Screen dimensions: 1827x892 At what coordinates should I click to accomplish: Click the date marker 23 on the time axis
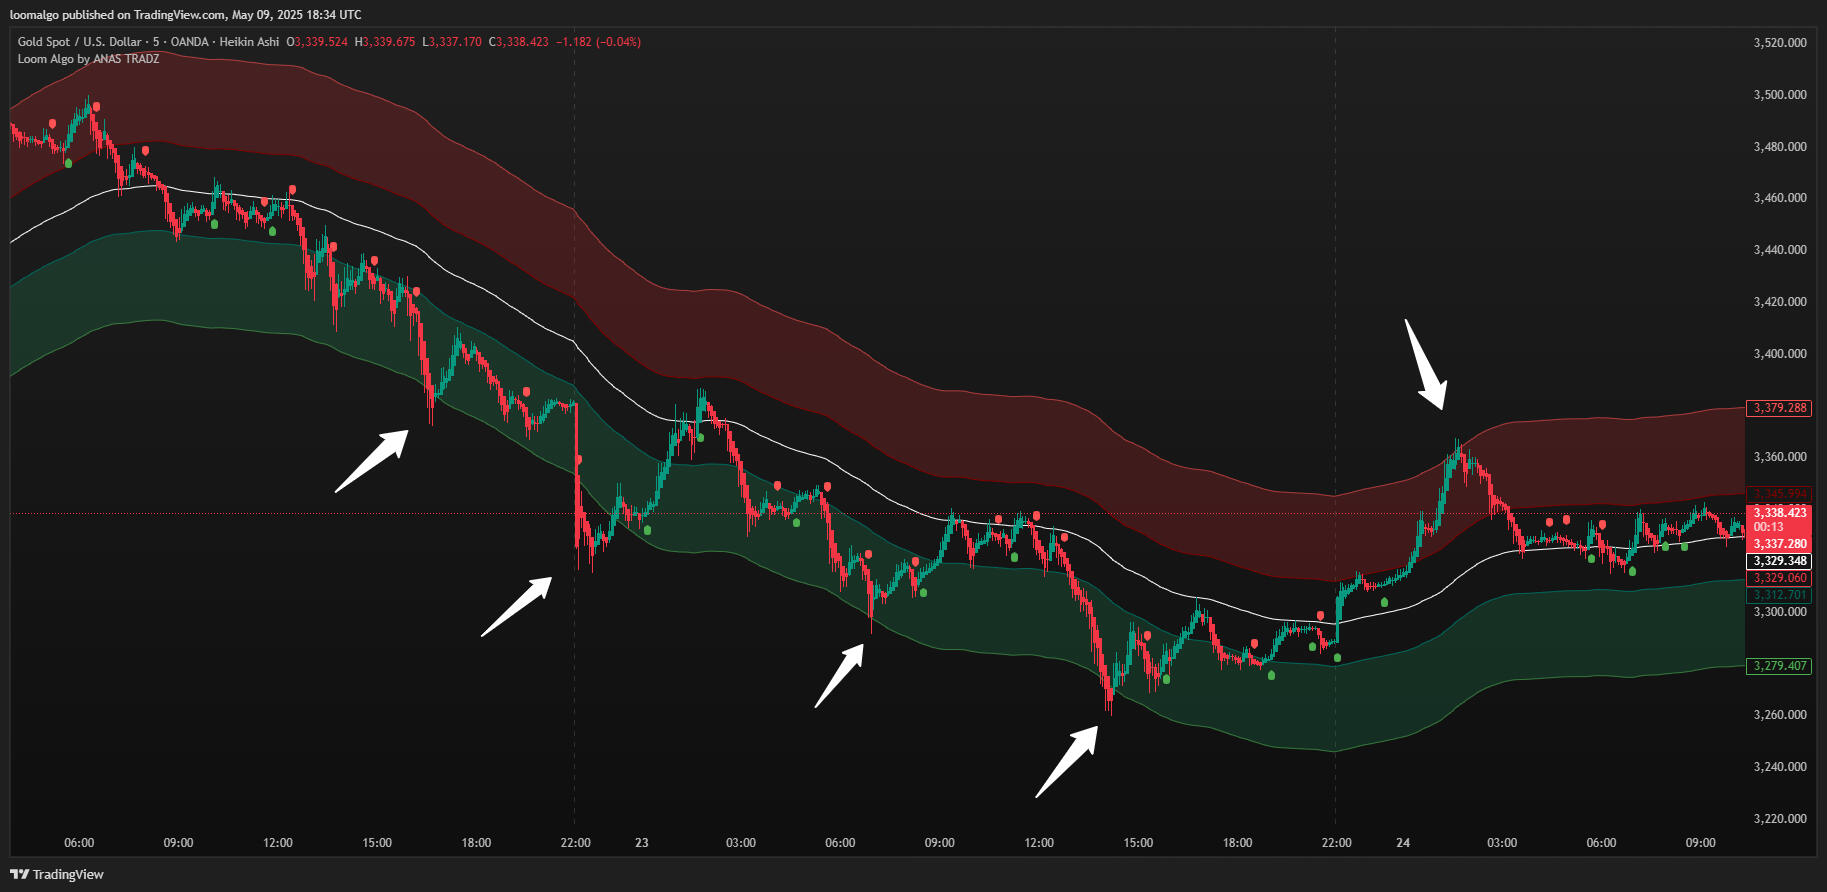point(642,843)
